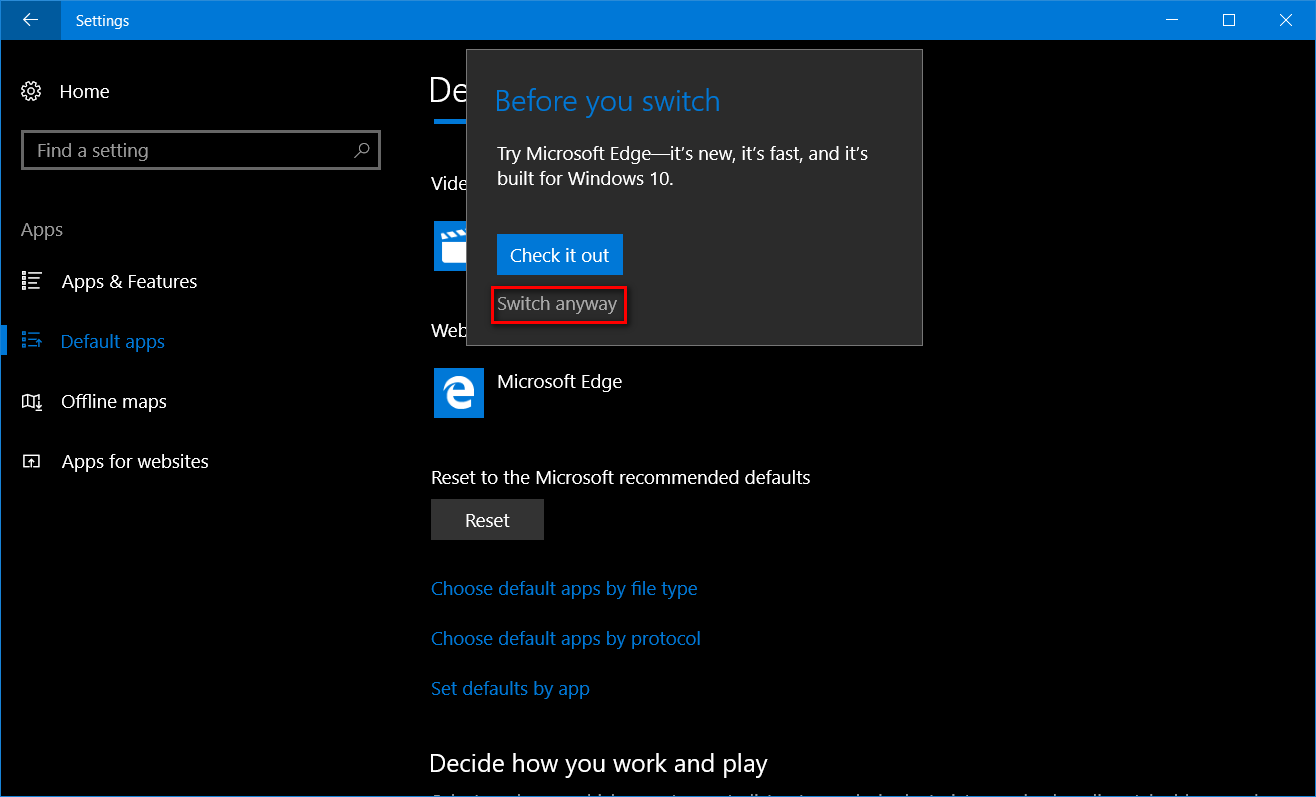Click the back arrow in title bar
This screenshot has width=1316, height=797.
click(x=30, y=20)
